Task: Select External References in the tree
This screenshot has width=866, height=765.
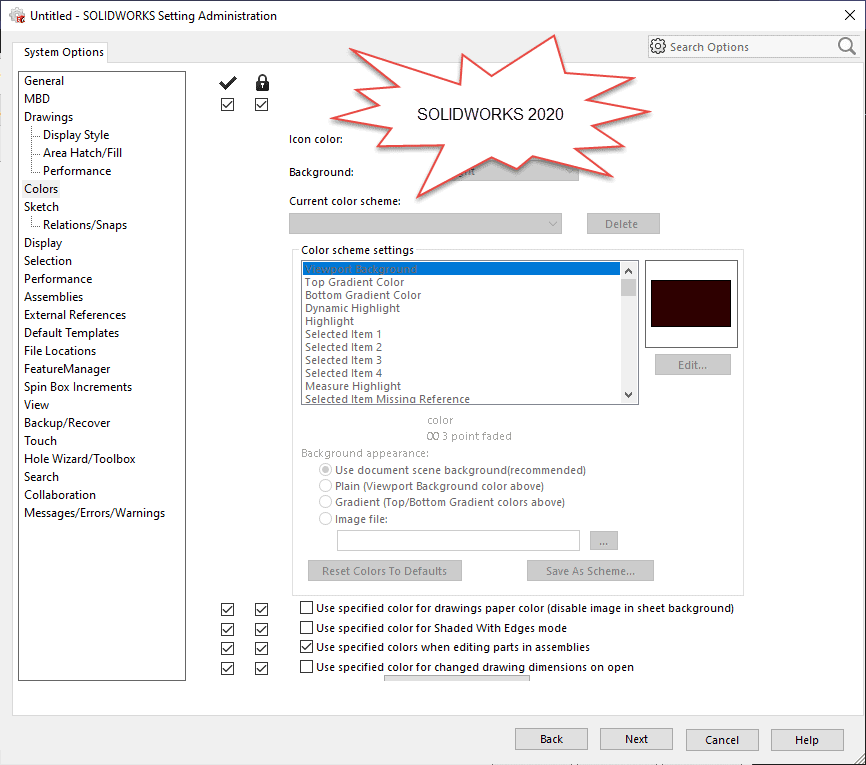Action: [75, 315]
